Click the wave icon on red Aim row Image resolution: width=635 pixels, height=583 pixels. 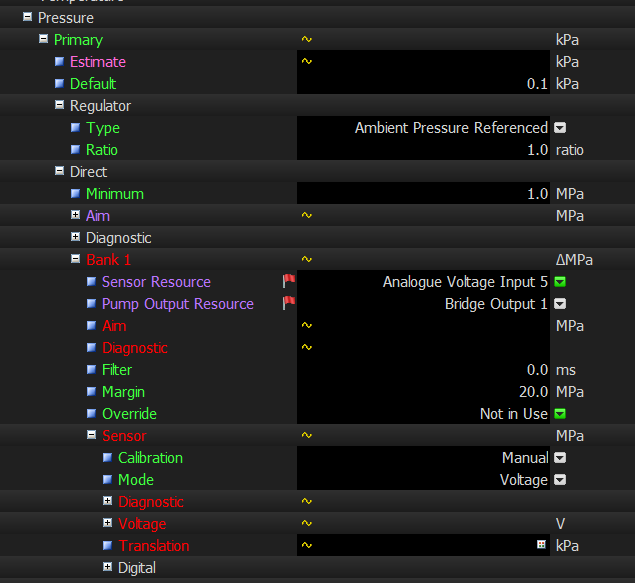point(307,325)
